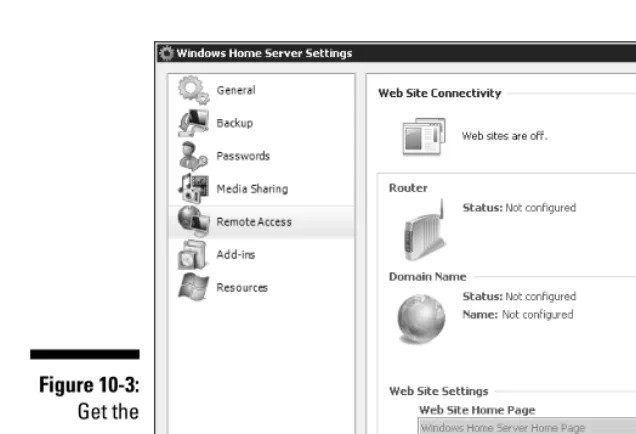Click the Domain Name globe icon
Viewport: 636px width, 434px height.
pos(421,319)
